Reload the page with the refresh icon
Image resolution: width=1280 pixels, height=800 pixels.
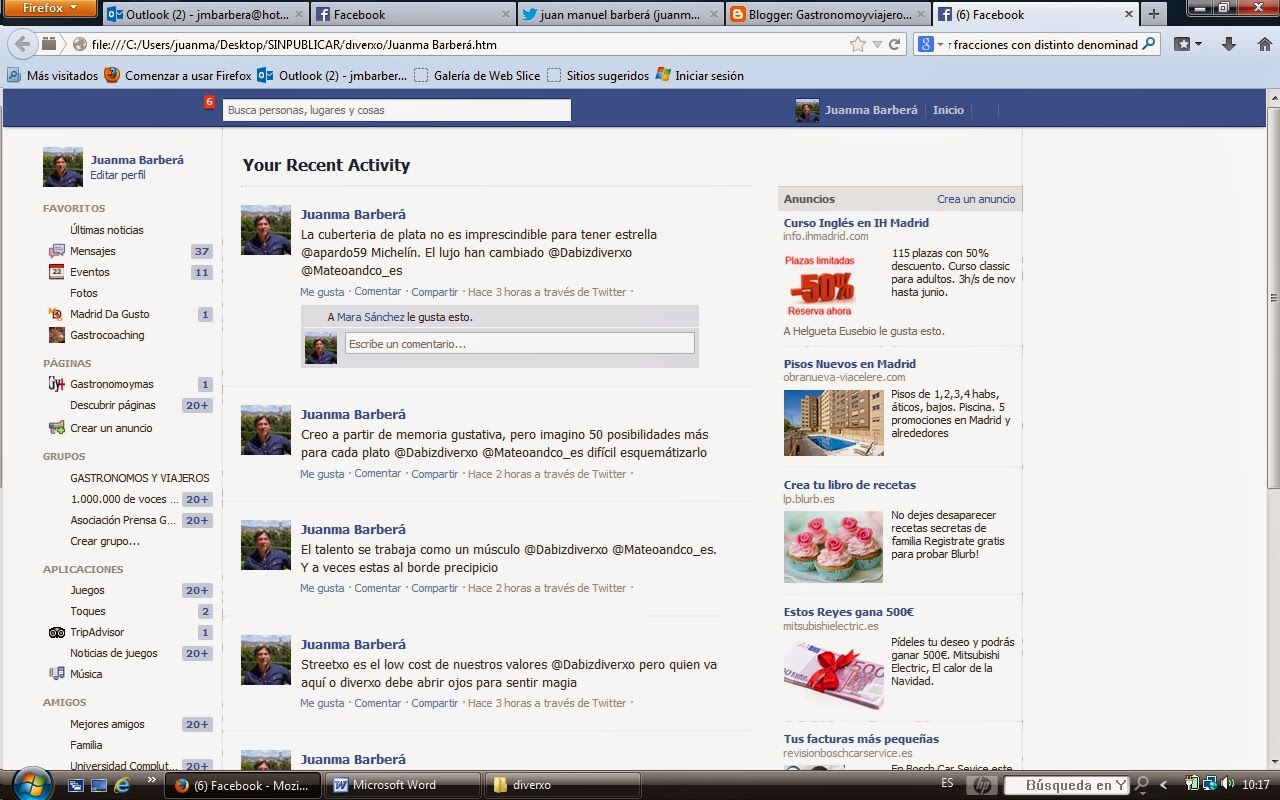click(895, 44)
